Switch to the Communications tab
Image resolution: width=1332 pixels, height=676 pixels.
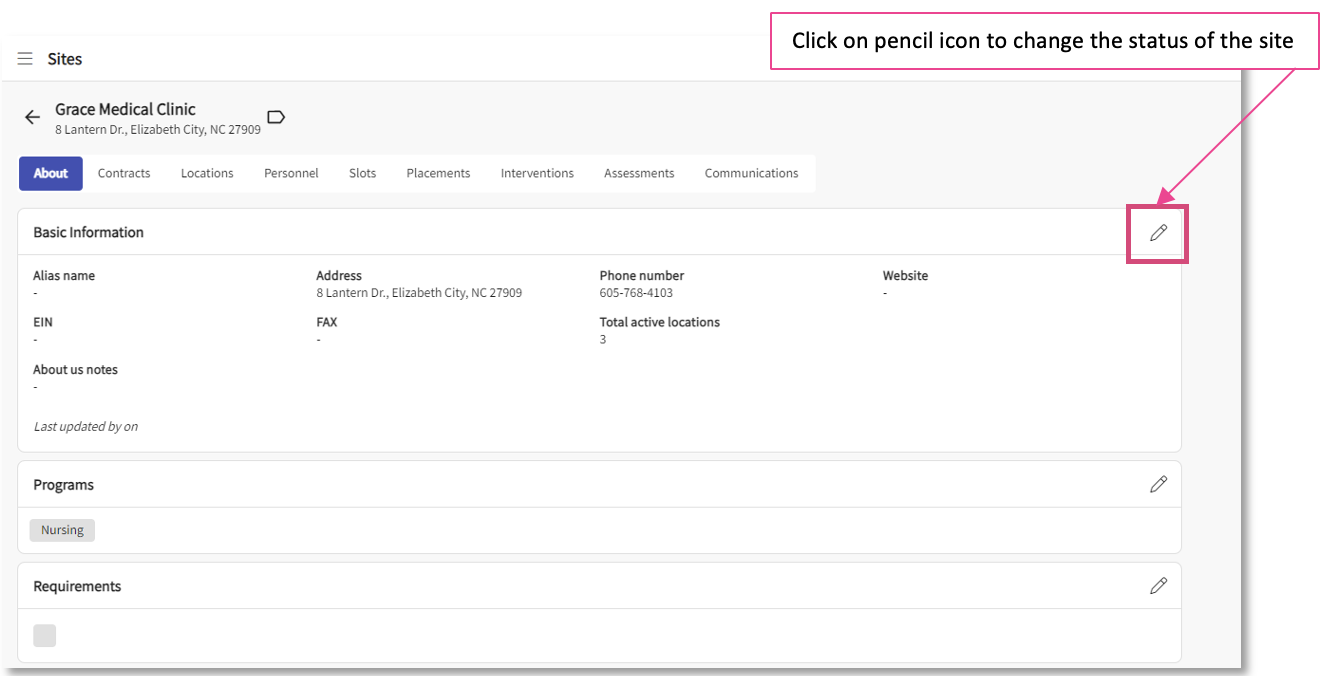[751, 173]
